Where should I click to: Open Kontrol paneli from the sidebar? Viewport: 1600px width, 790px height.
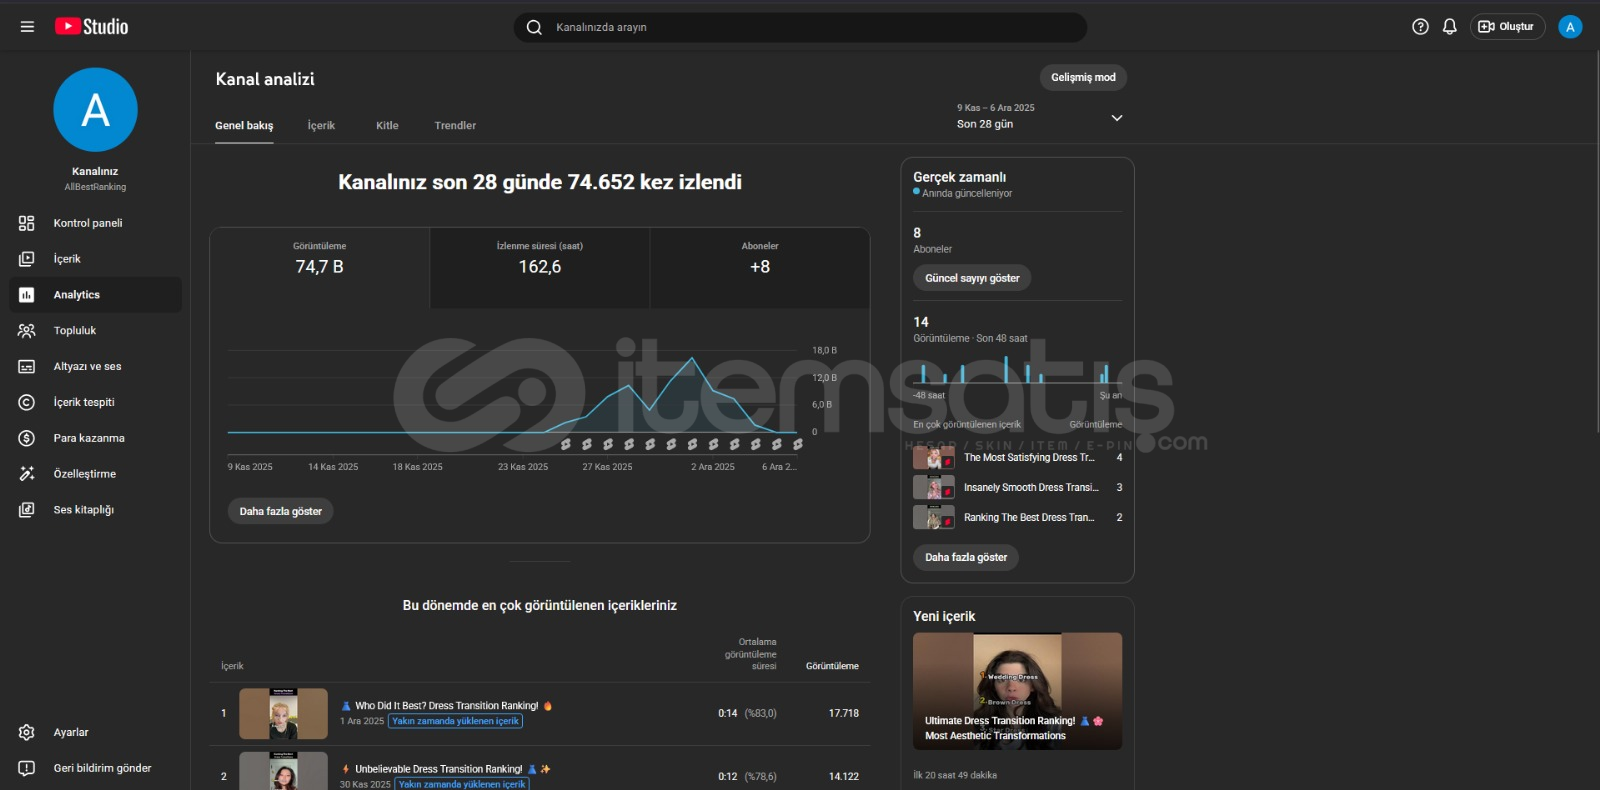click(88, 223)
